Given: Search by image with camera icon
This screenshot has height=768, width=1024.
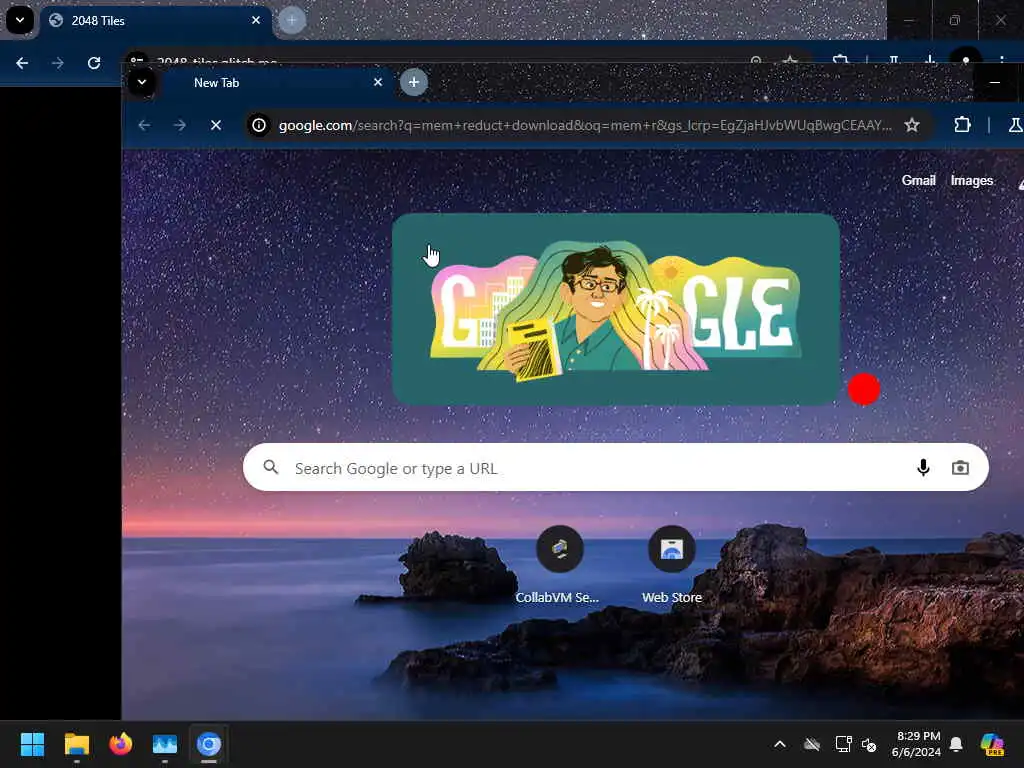Looking at the screenshot, I should click(960, 468).
